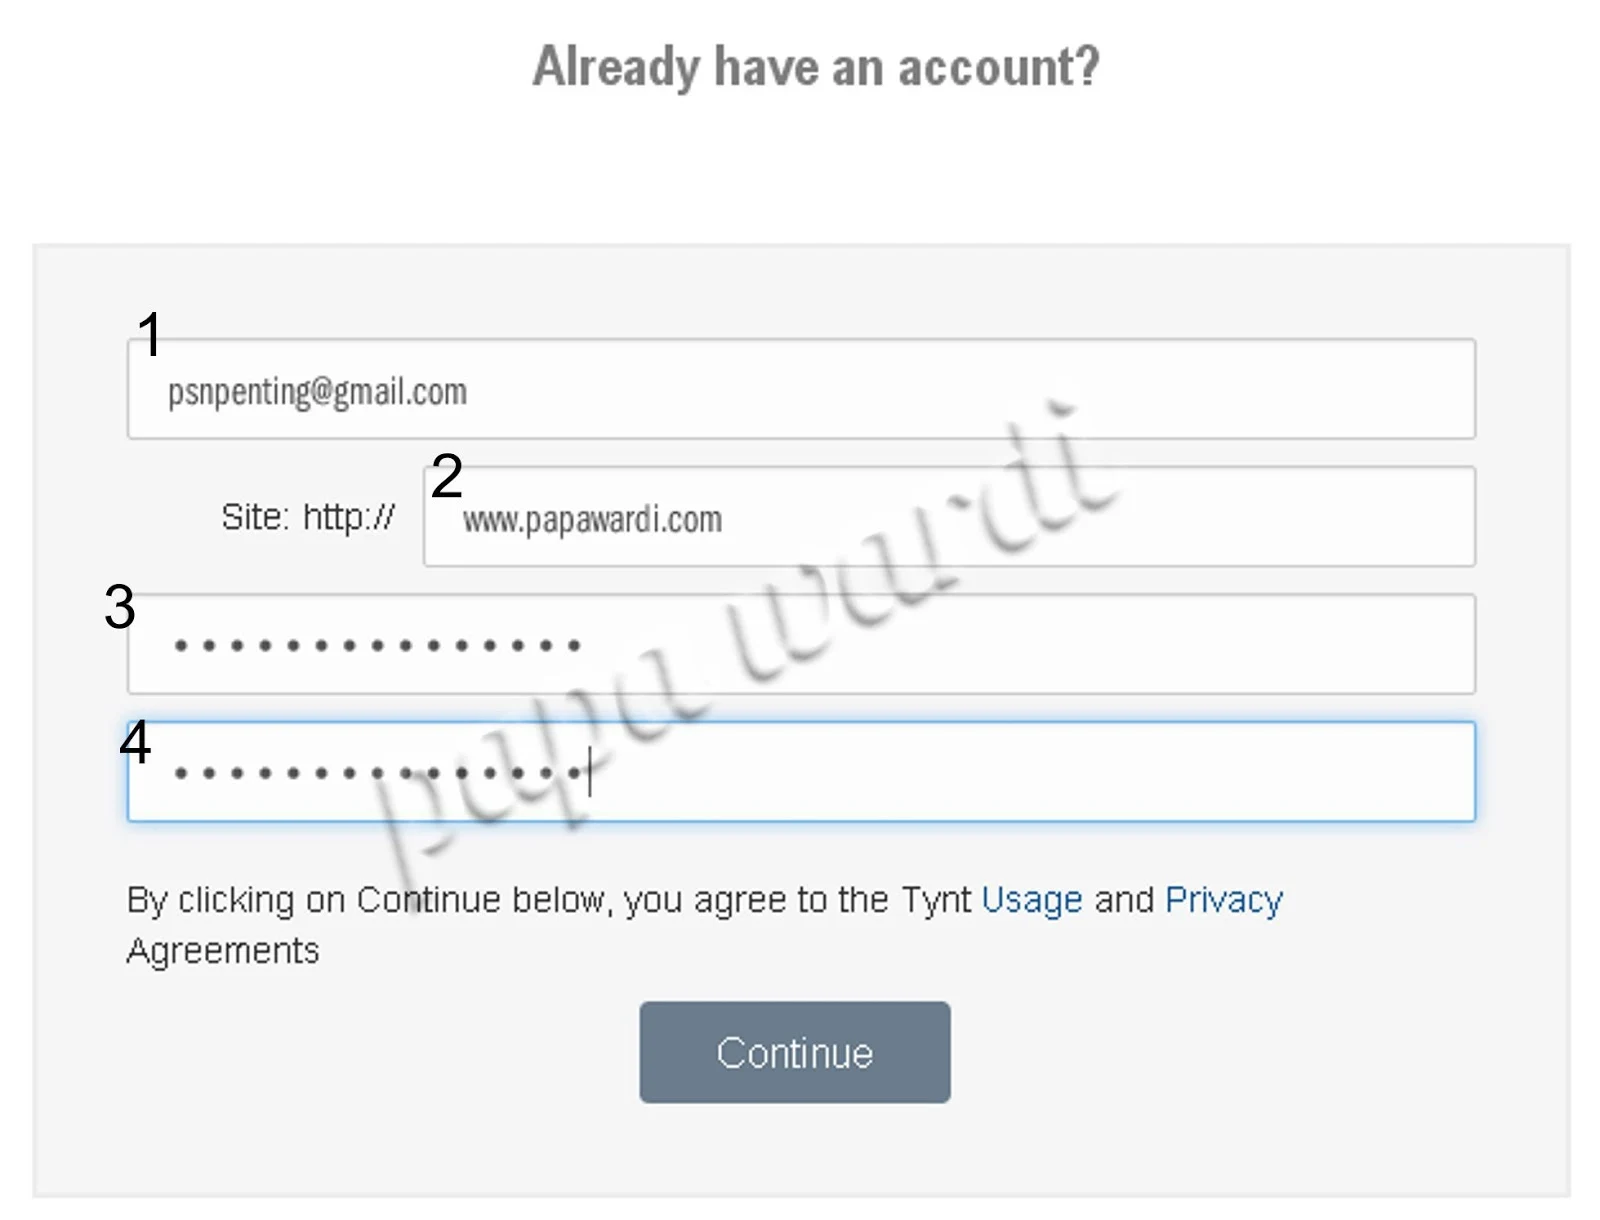
Task: Click the word "Agreements" below the form
Action: pos(223,950)
